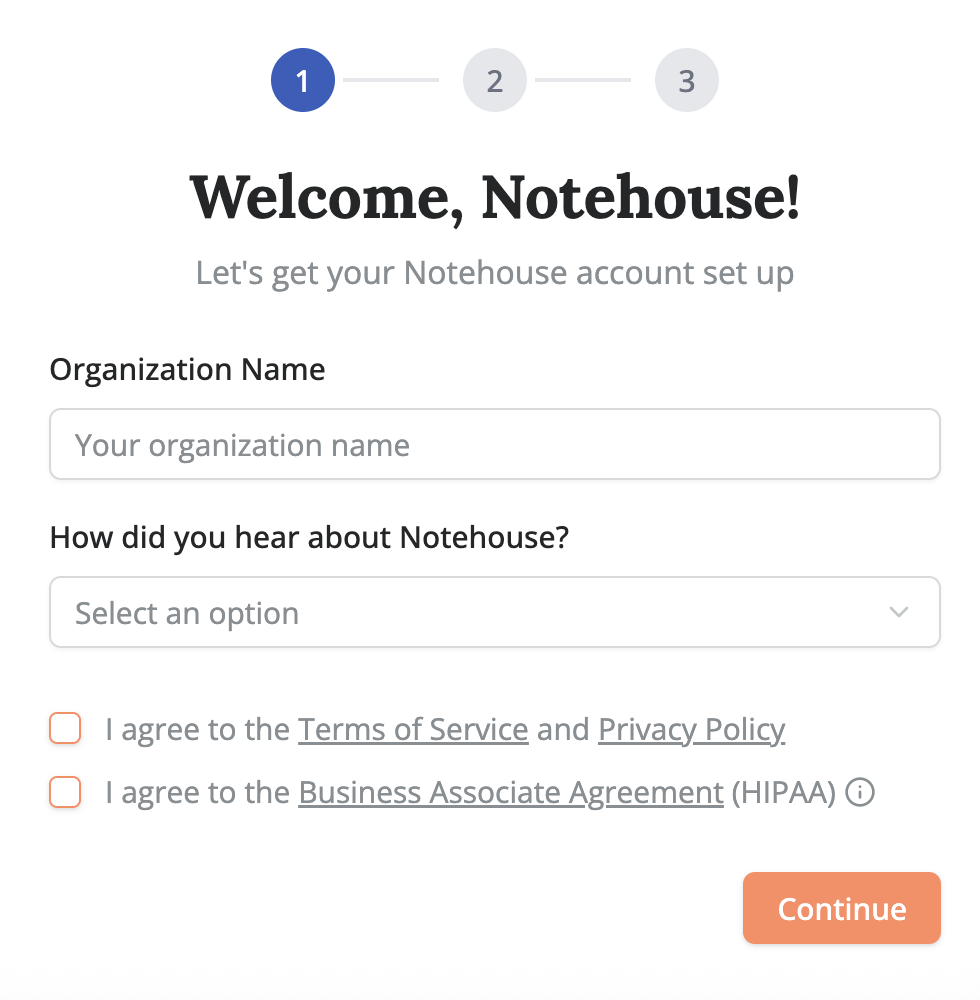
Task: Click the progress bar between steps 1 and 2
Action: [390, 80]
